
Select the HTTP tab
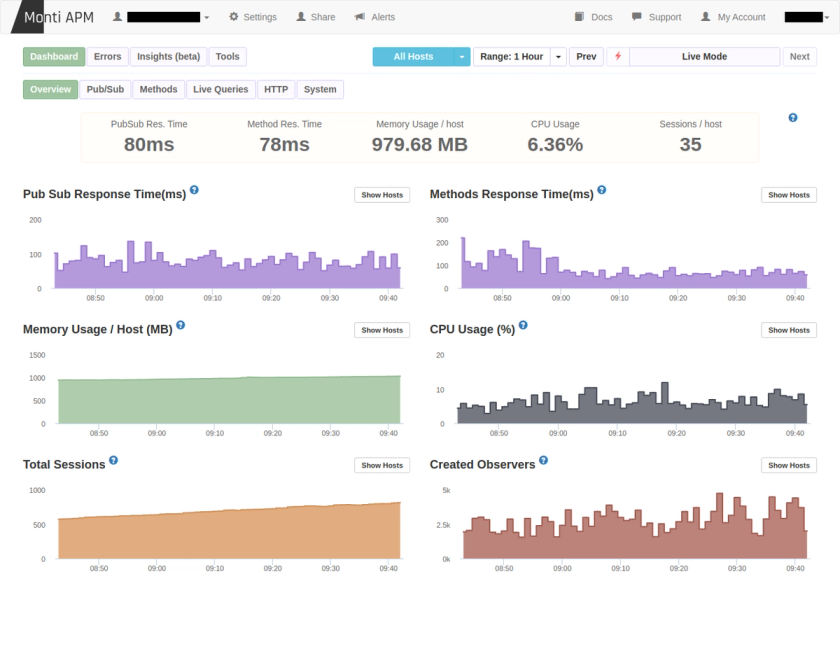click(275, 89)
